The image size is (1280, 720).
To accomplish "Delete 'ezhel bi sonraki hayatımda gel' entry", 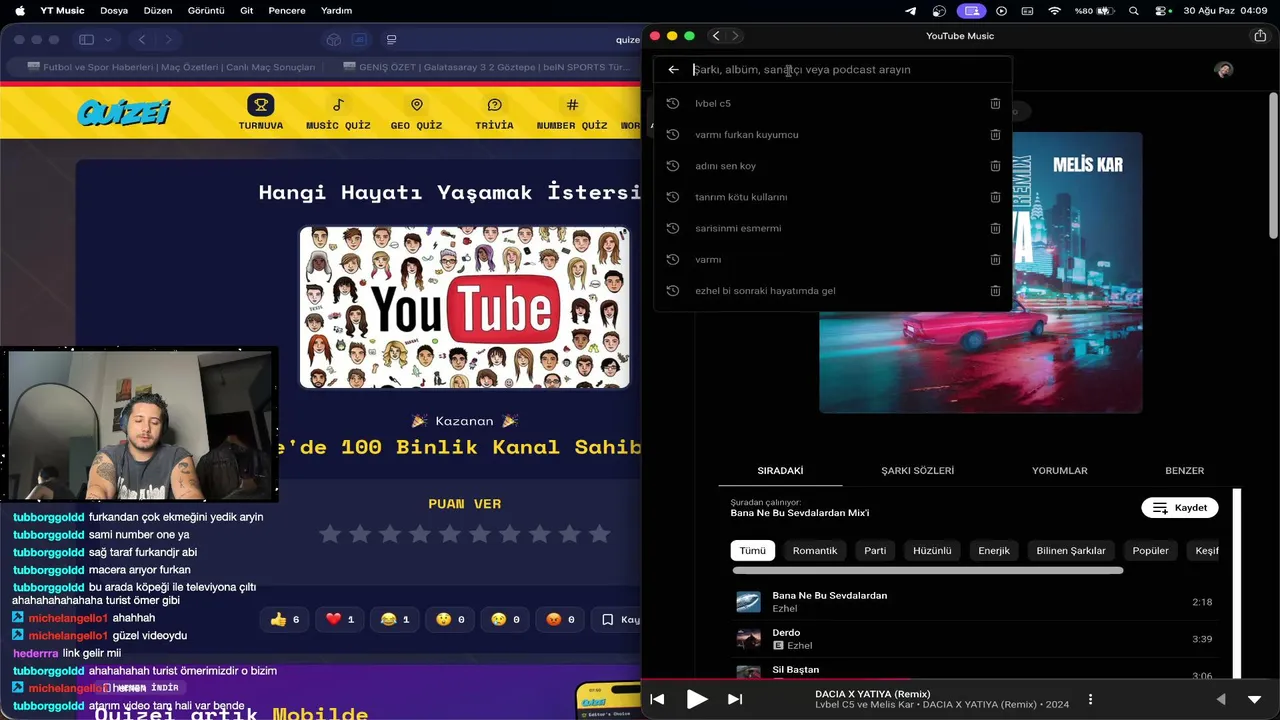I will click(x=995, y=291).
